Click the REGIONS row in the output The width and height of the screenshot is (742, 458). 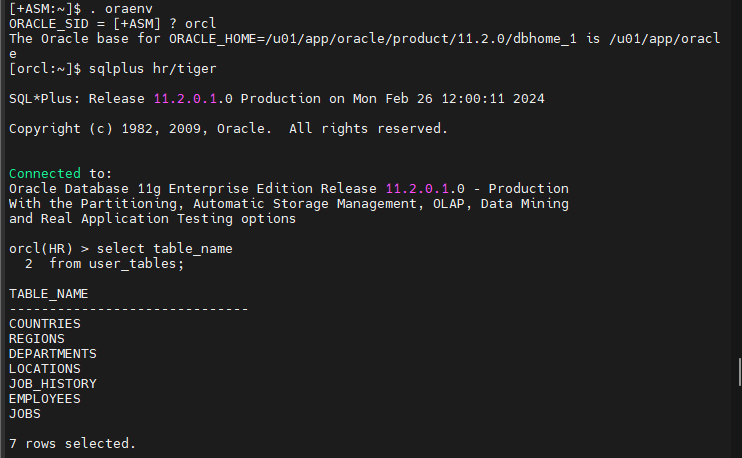(x=37, y=339)
